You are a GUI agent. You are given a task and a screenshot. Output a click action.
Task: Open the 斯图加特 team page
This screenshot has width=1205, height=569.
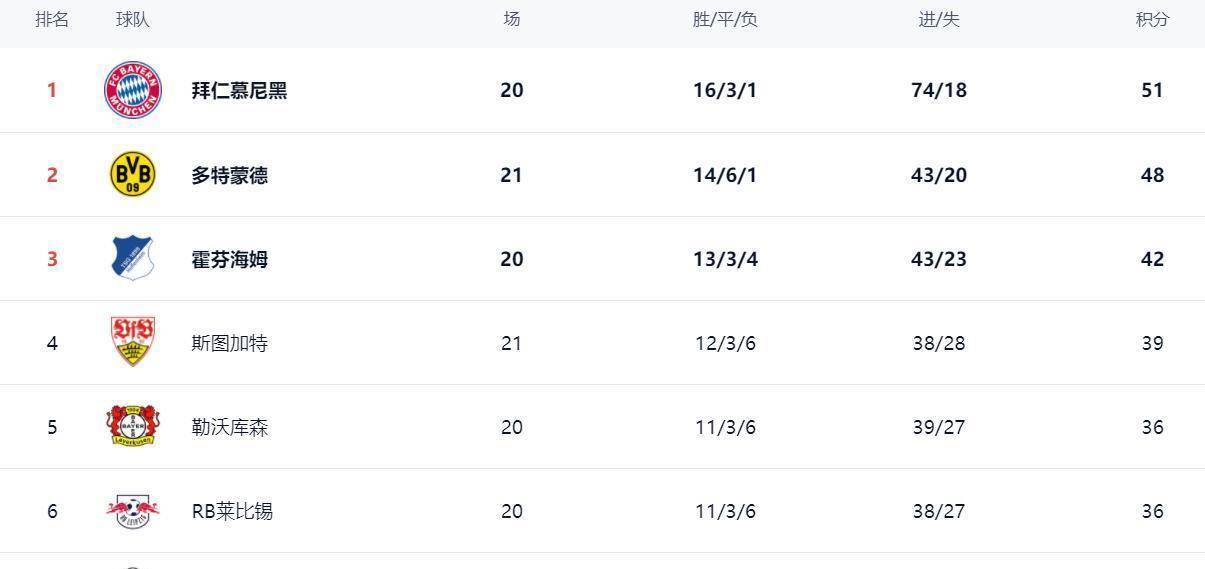point(229,343)
